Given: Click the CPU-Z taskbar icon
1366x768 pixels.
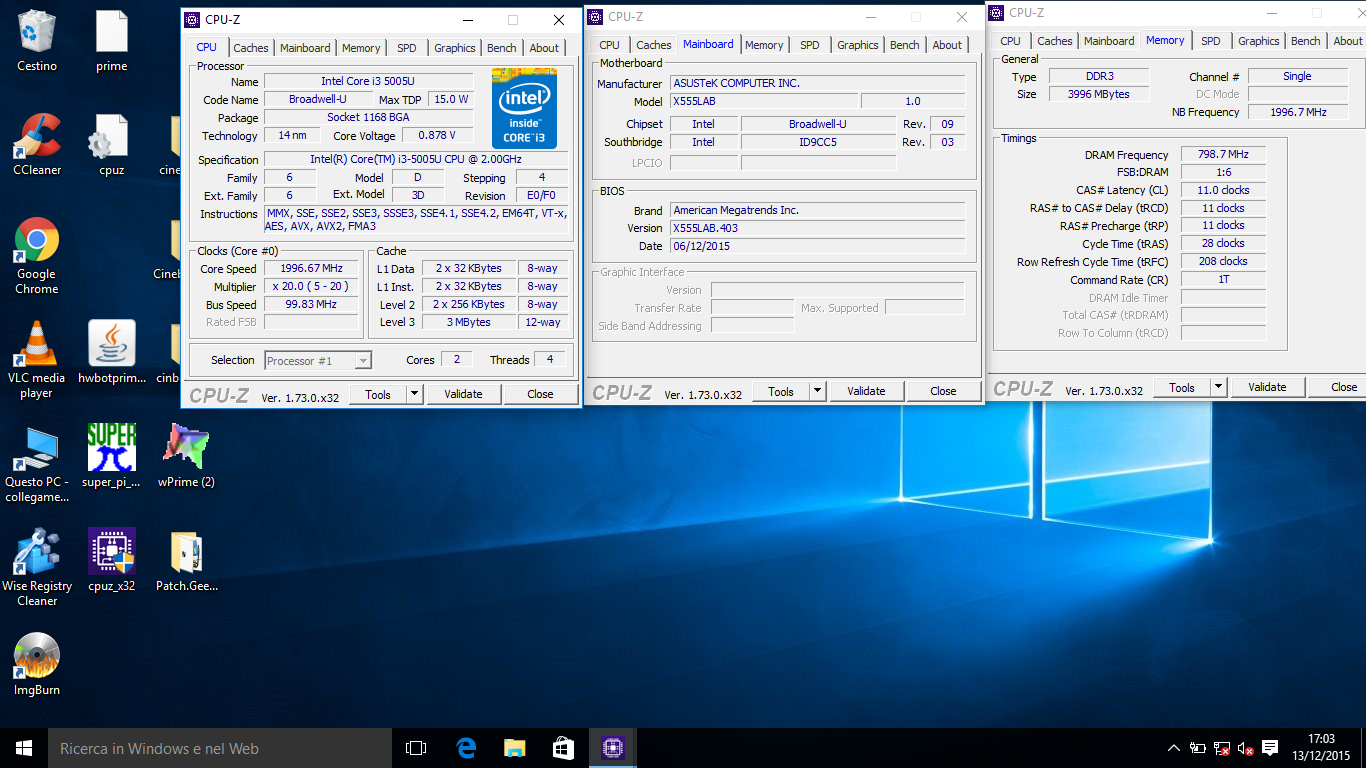Looking at the screenshot, I should click(x=612, y=748).
